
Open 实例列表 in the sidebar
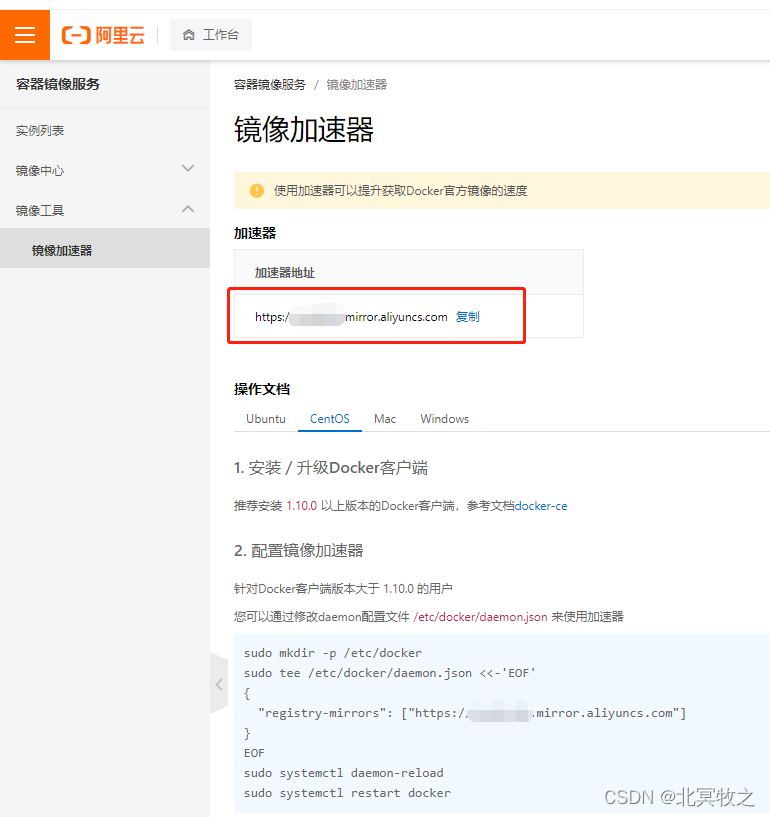[x=40, y=130]
